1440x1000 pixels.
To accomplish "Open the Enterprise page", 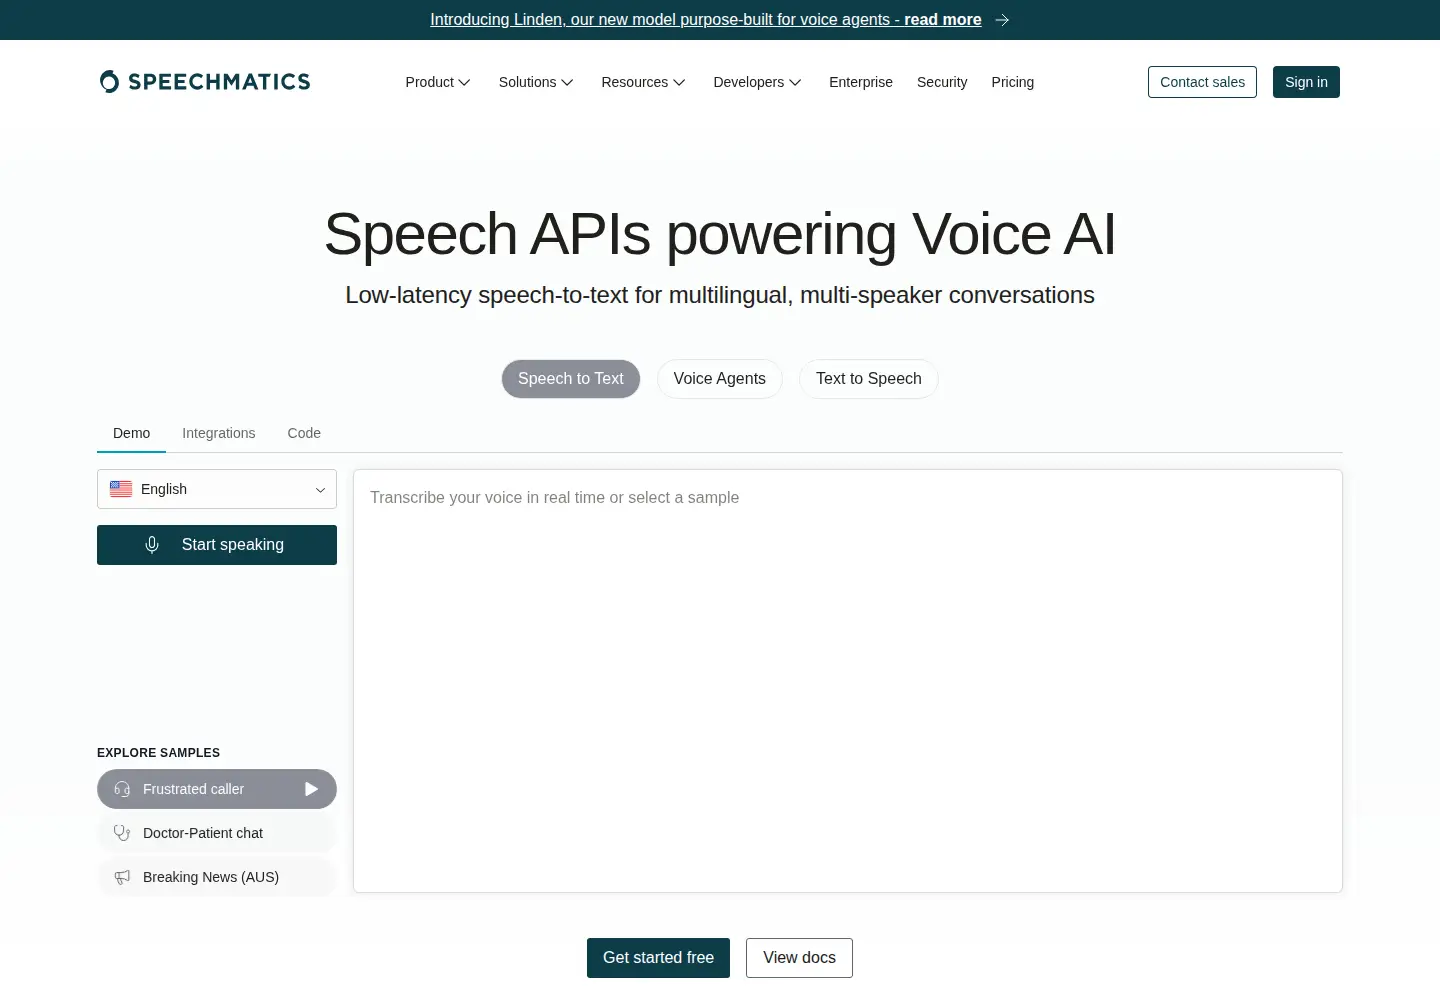I will point(861,82).
